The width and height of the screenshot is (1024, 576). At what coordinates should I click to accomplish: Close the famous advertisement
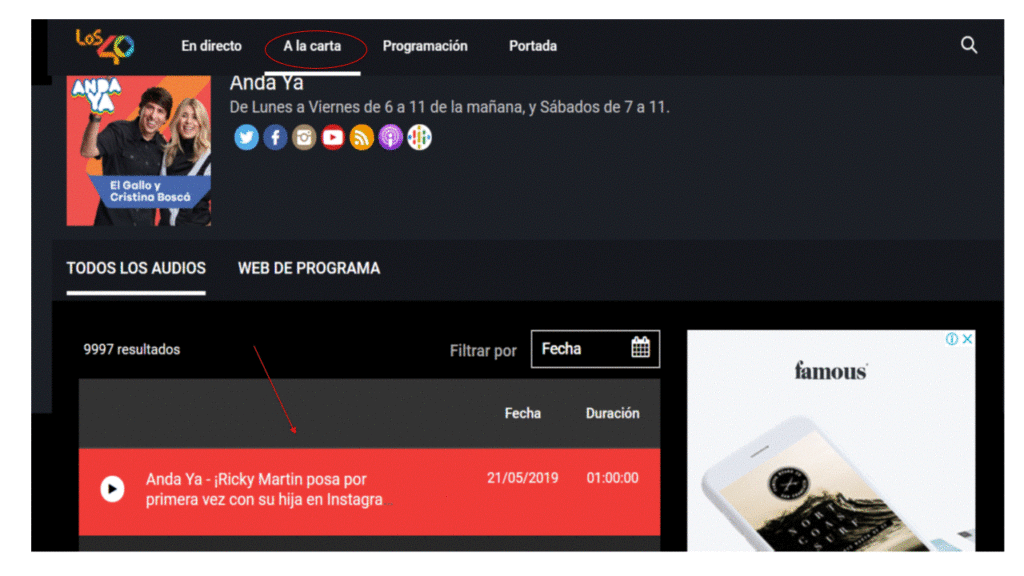967,338
